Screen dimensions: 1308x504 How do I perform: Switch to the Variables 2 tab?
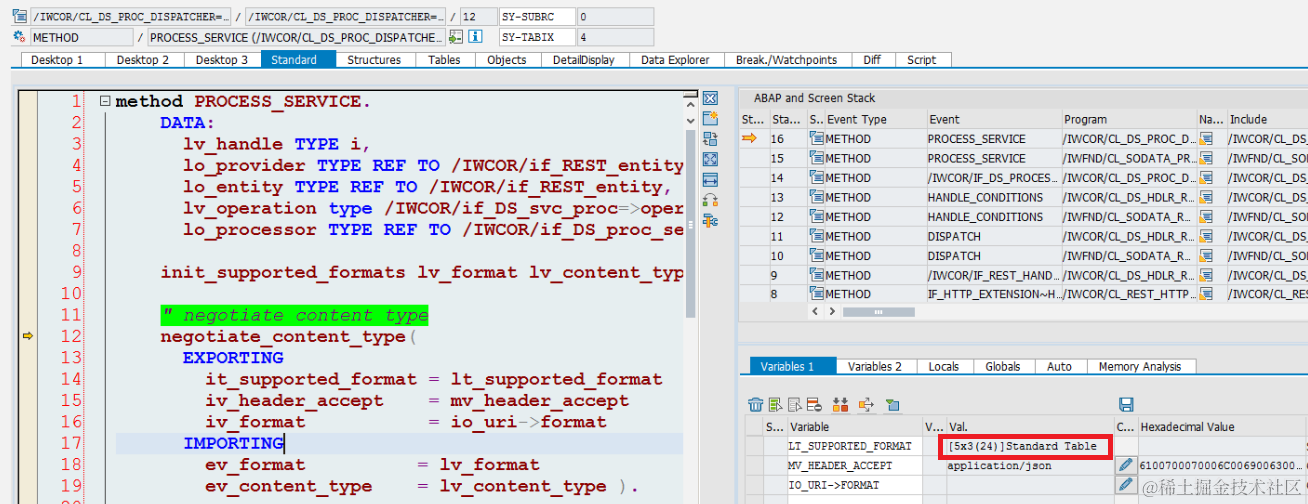875,367
